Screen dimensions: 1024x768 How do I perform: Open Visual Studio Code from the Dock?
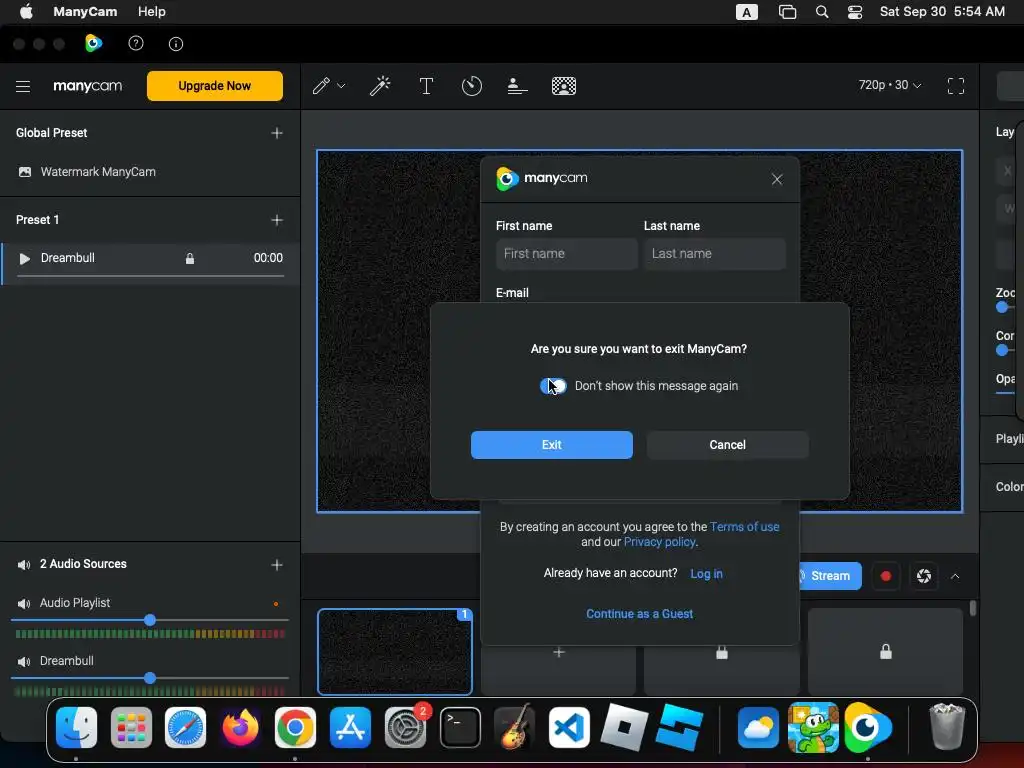click(569, 727)
